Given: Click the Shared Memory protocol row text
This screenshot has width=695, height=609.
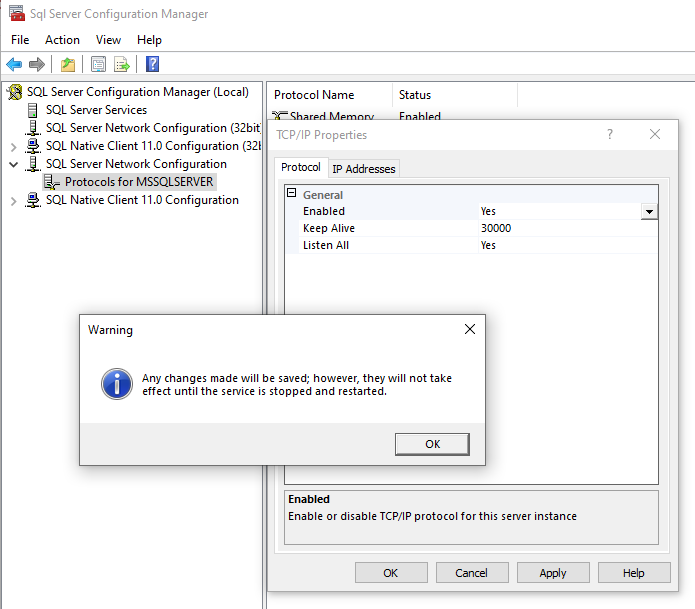Looking at the screenshot, I should click(332, 116).
